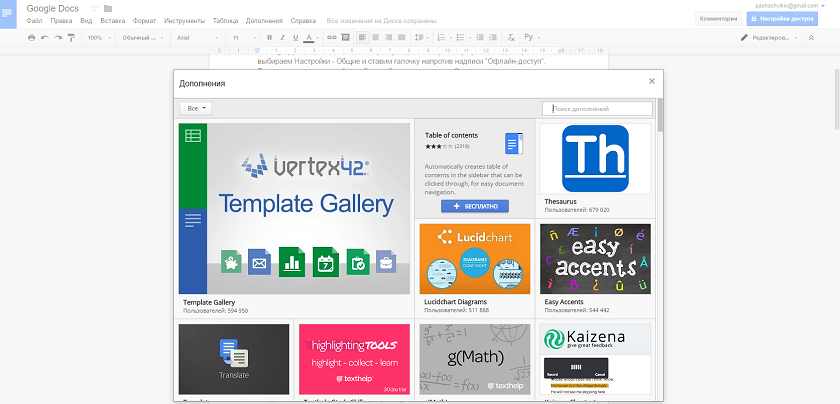Image resolution: width=840 pixels, height=404 pixels.
Task: Align text center
Action: (x=376, y=38)
